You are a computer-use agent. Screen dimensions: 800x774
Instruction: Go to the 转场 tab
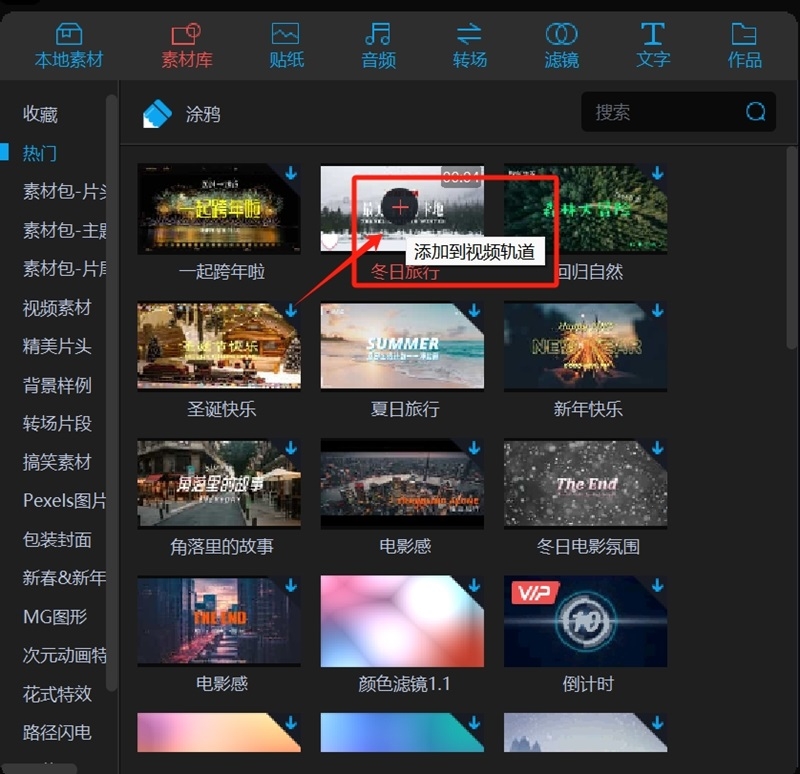469,46
